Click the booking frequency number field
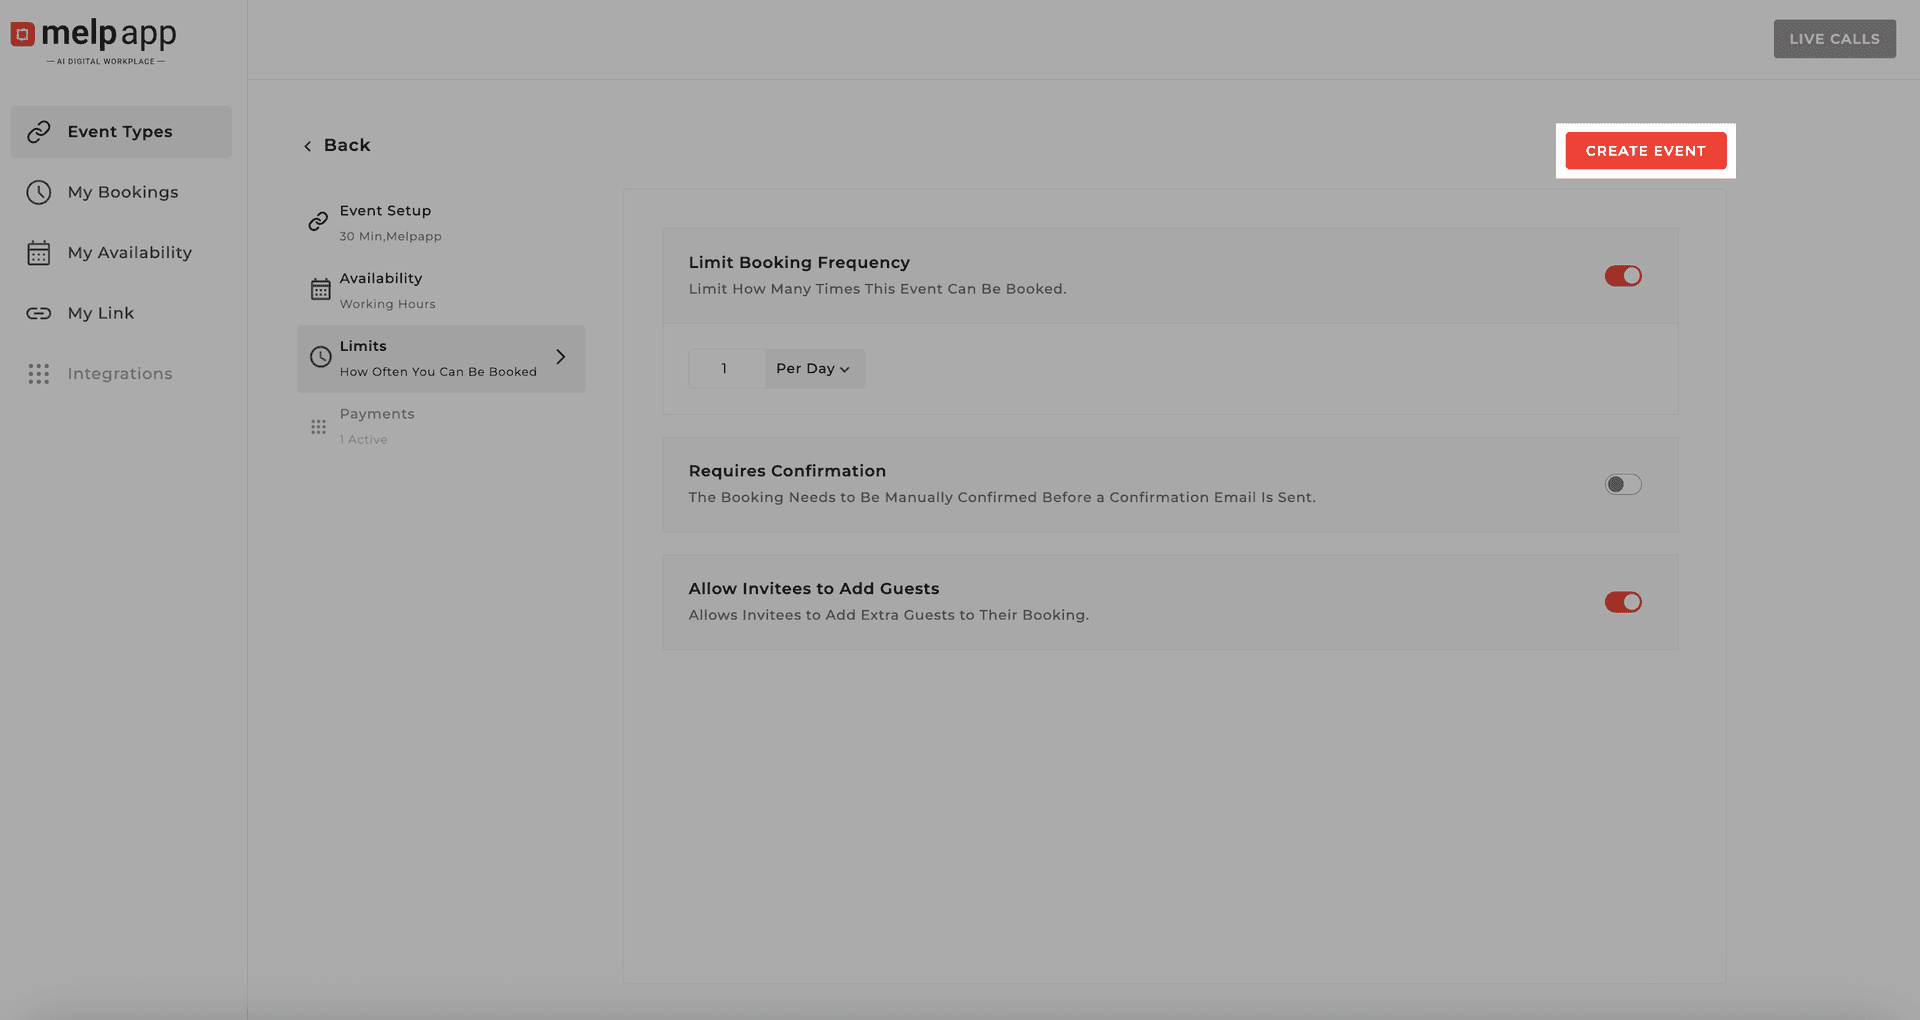 pyautogui.click(x=725, y=368)
